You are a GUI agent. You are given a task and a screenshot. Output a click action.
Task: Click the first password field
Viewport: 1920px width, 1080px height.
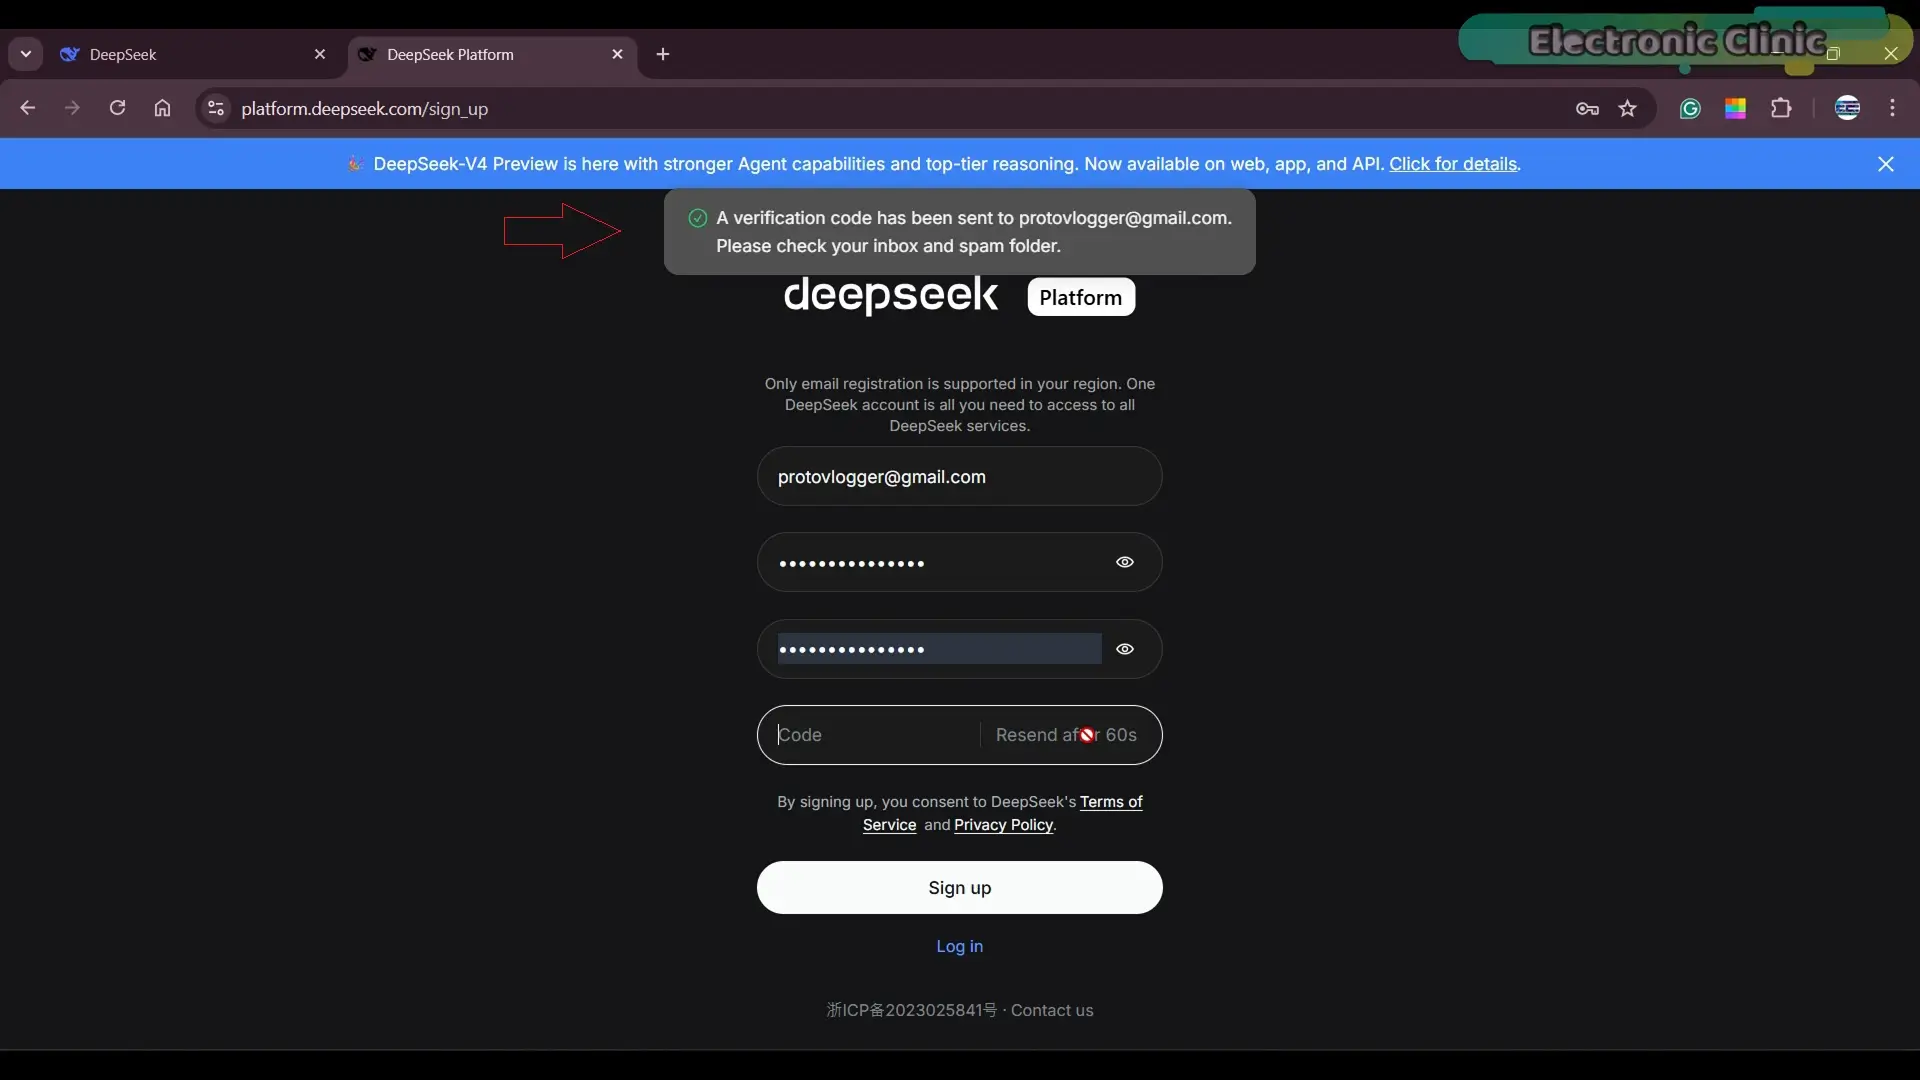(x=959, y=562)
